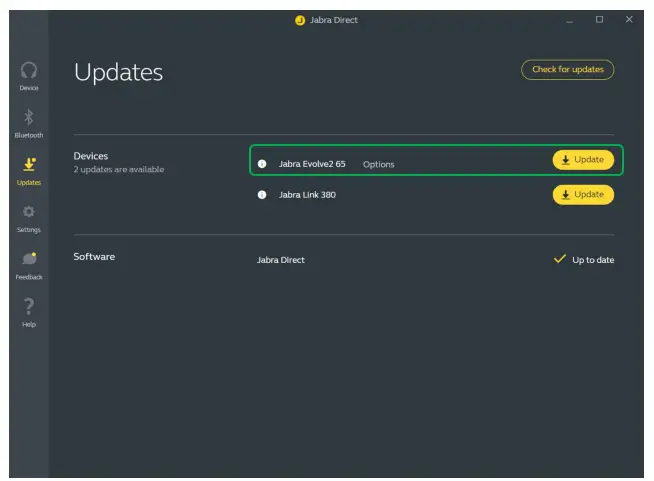Minimize the Jabra Direct window

569,20
